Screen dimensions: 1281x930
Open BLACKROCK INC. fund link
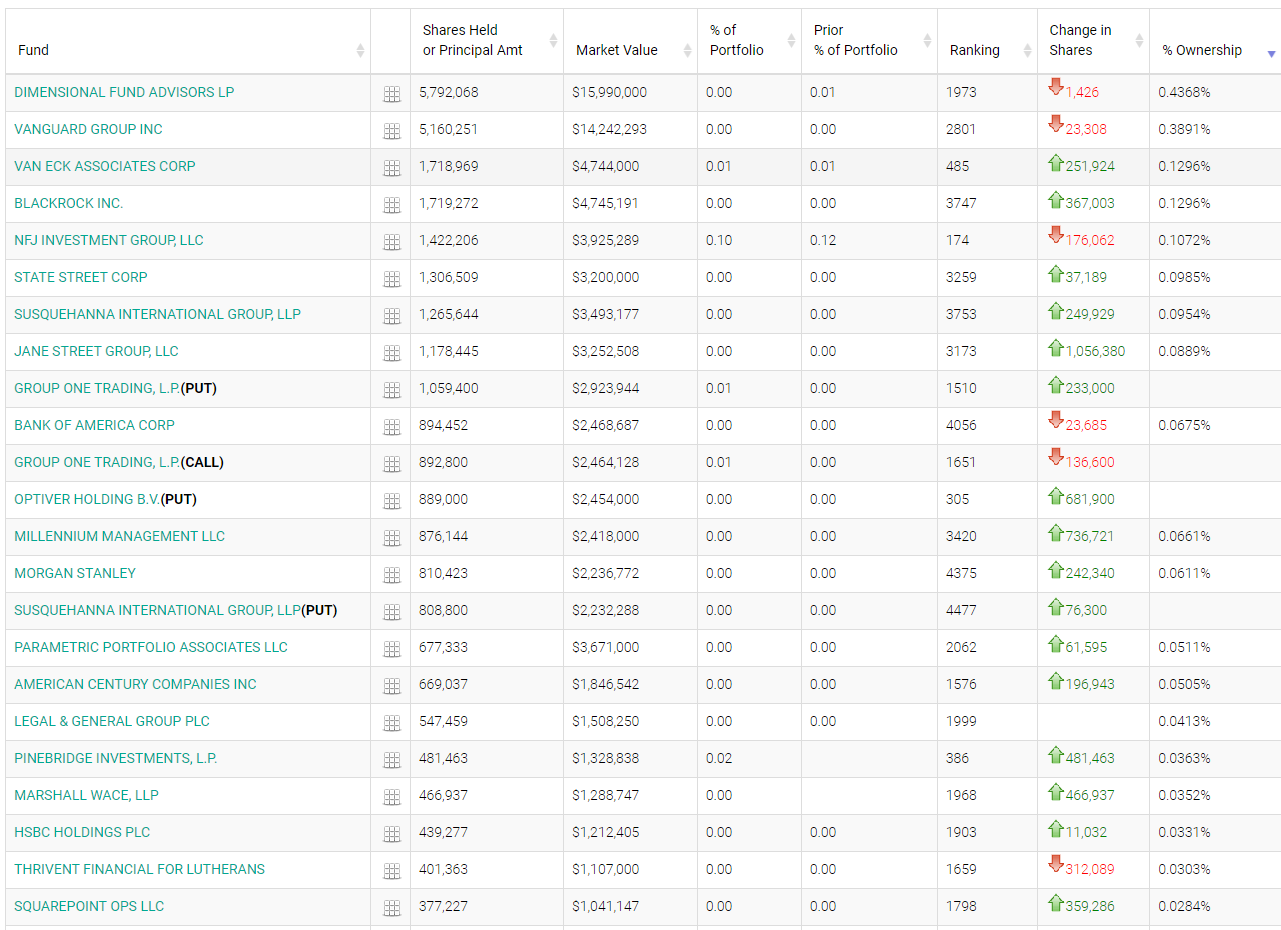[x=69, y=203]
